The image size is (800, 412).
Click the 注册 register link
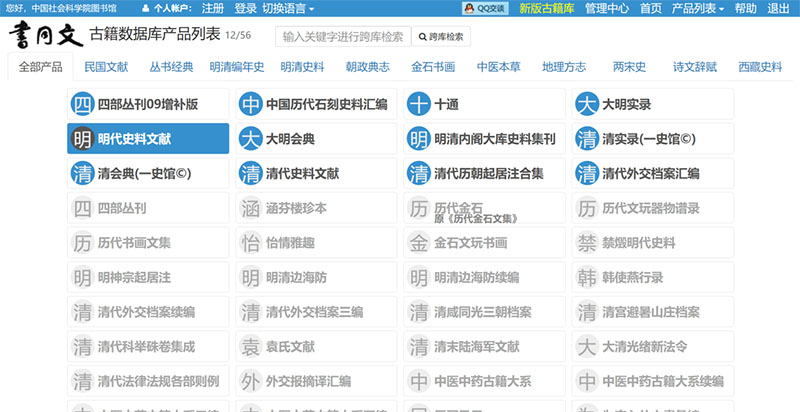[212, 8]
